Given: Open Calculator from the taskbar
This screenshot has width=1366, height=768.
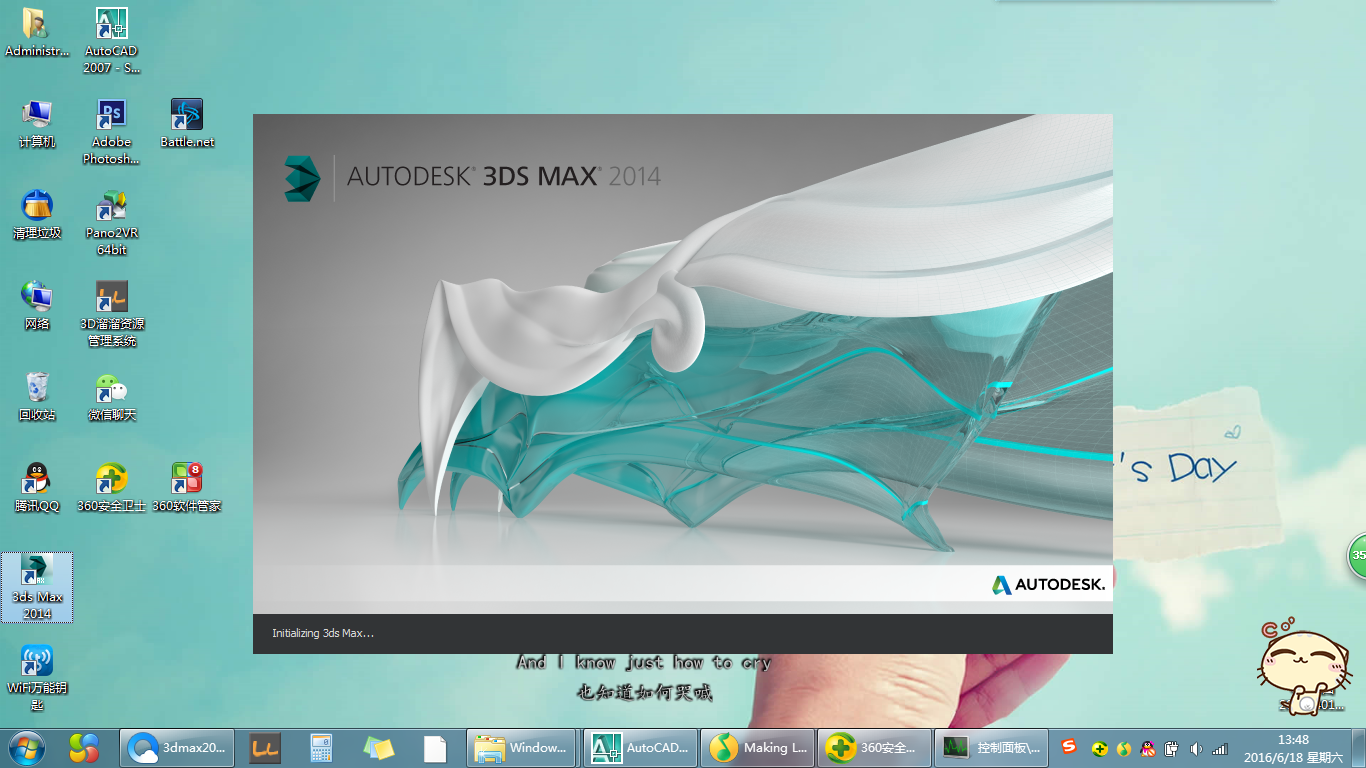Looking at the screenshot, I should tap(321, 747).
